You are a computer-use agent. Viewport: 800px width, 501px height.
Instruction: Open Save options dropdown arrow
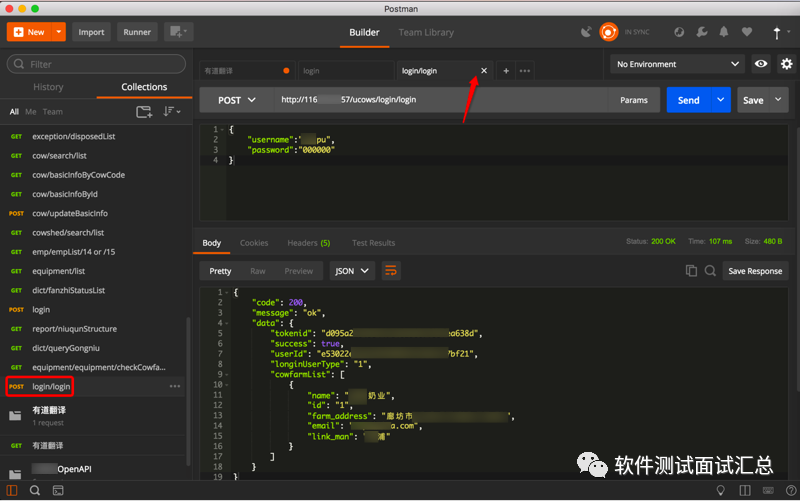point(779,100)
